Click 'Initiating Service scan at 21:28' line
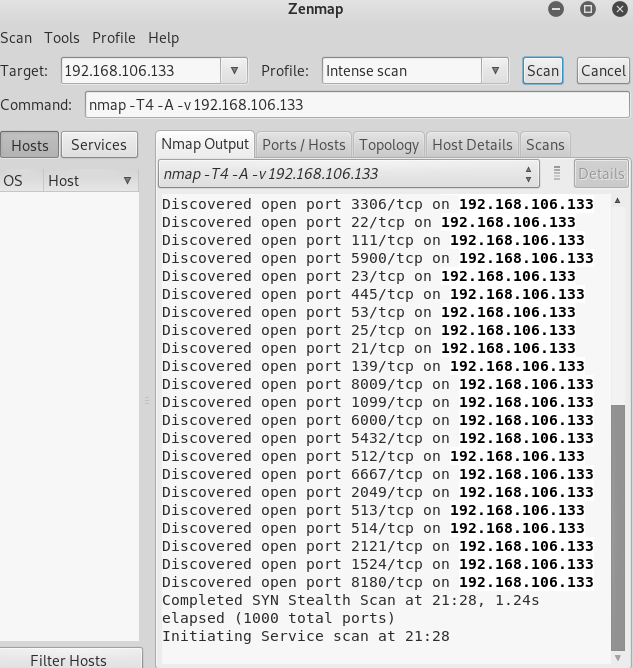Screen dimensions: 633x668 (305, 636)
